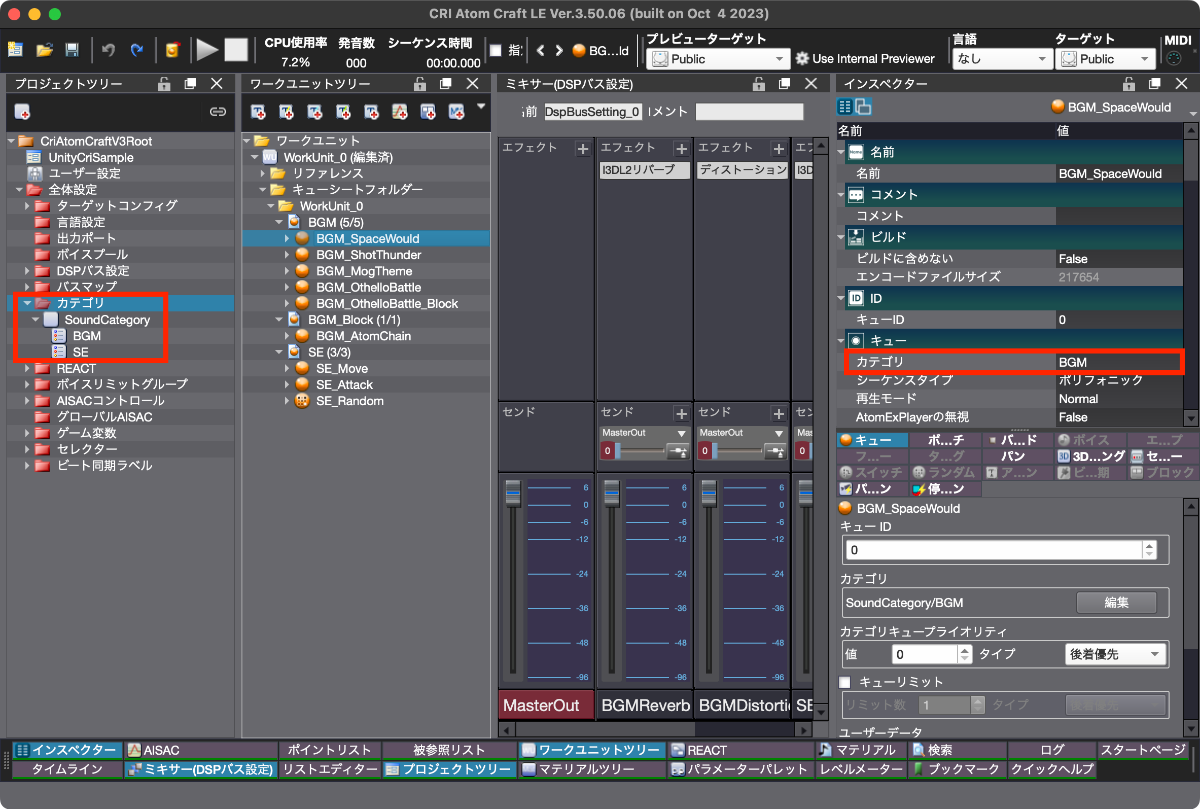This screenshot has width=1200, height=809.
Task: Open the プレビューターゲット Public dropdown
Action: point(718,59)
